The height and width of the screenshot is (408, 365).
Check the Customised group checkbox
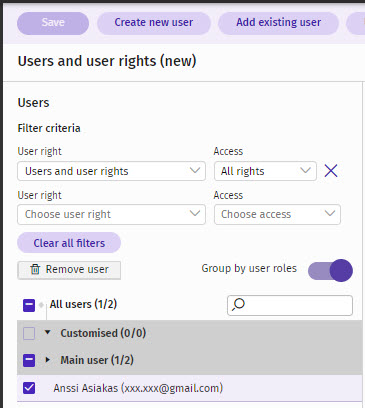(29, 333)
